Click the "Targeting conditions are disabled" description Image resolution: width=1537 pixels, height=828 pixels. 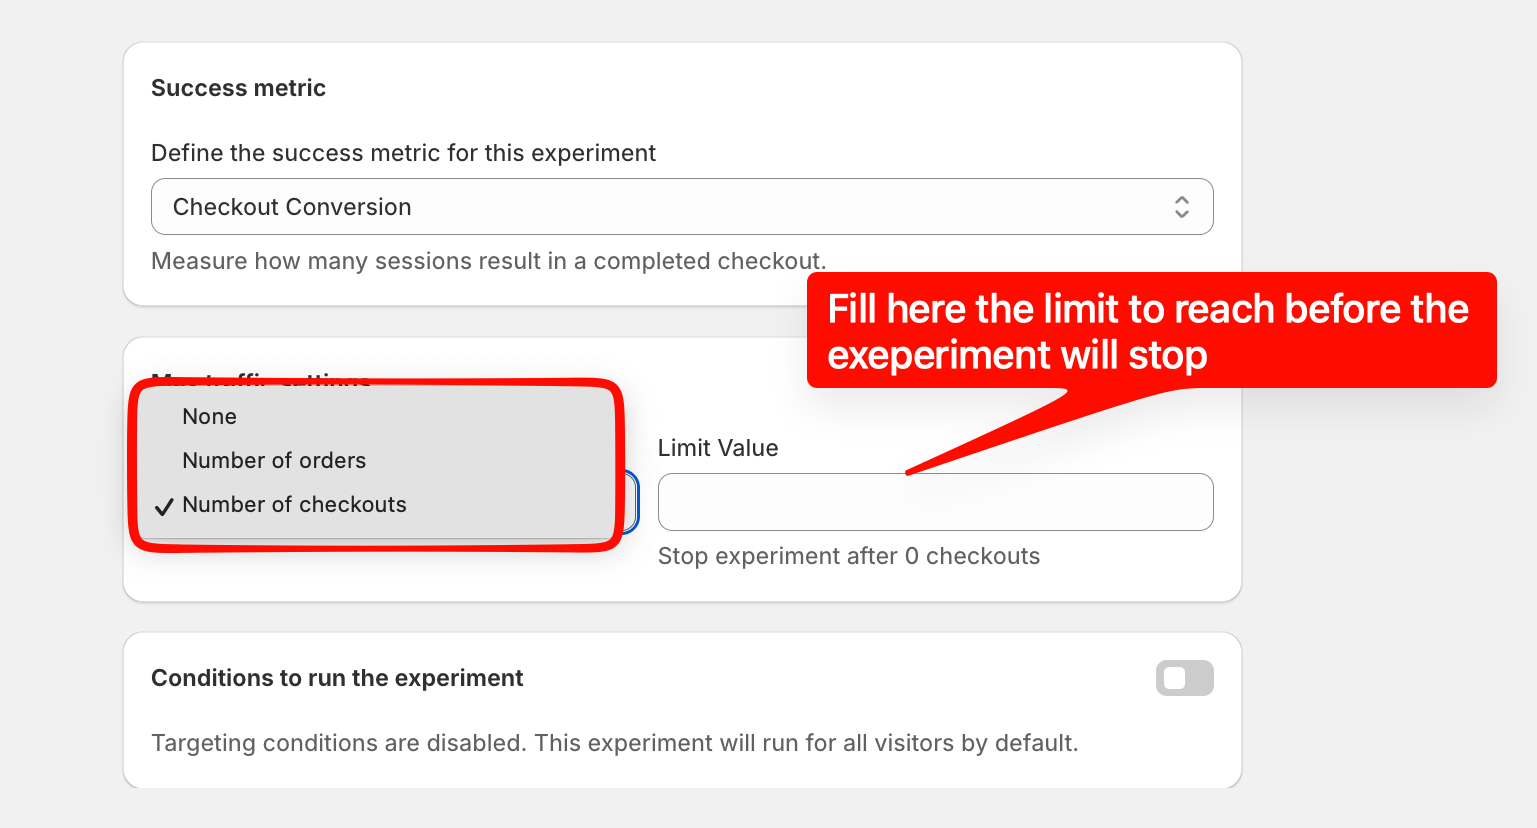tap(614, 743)
